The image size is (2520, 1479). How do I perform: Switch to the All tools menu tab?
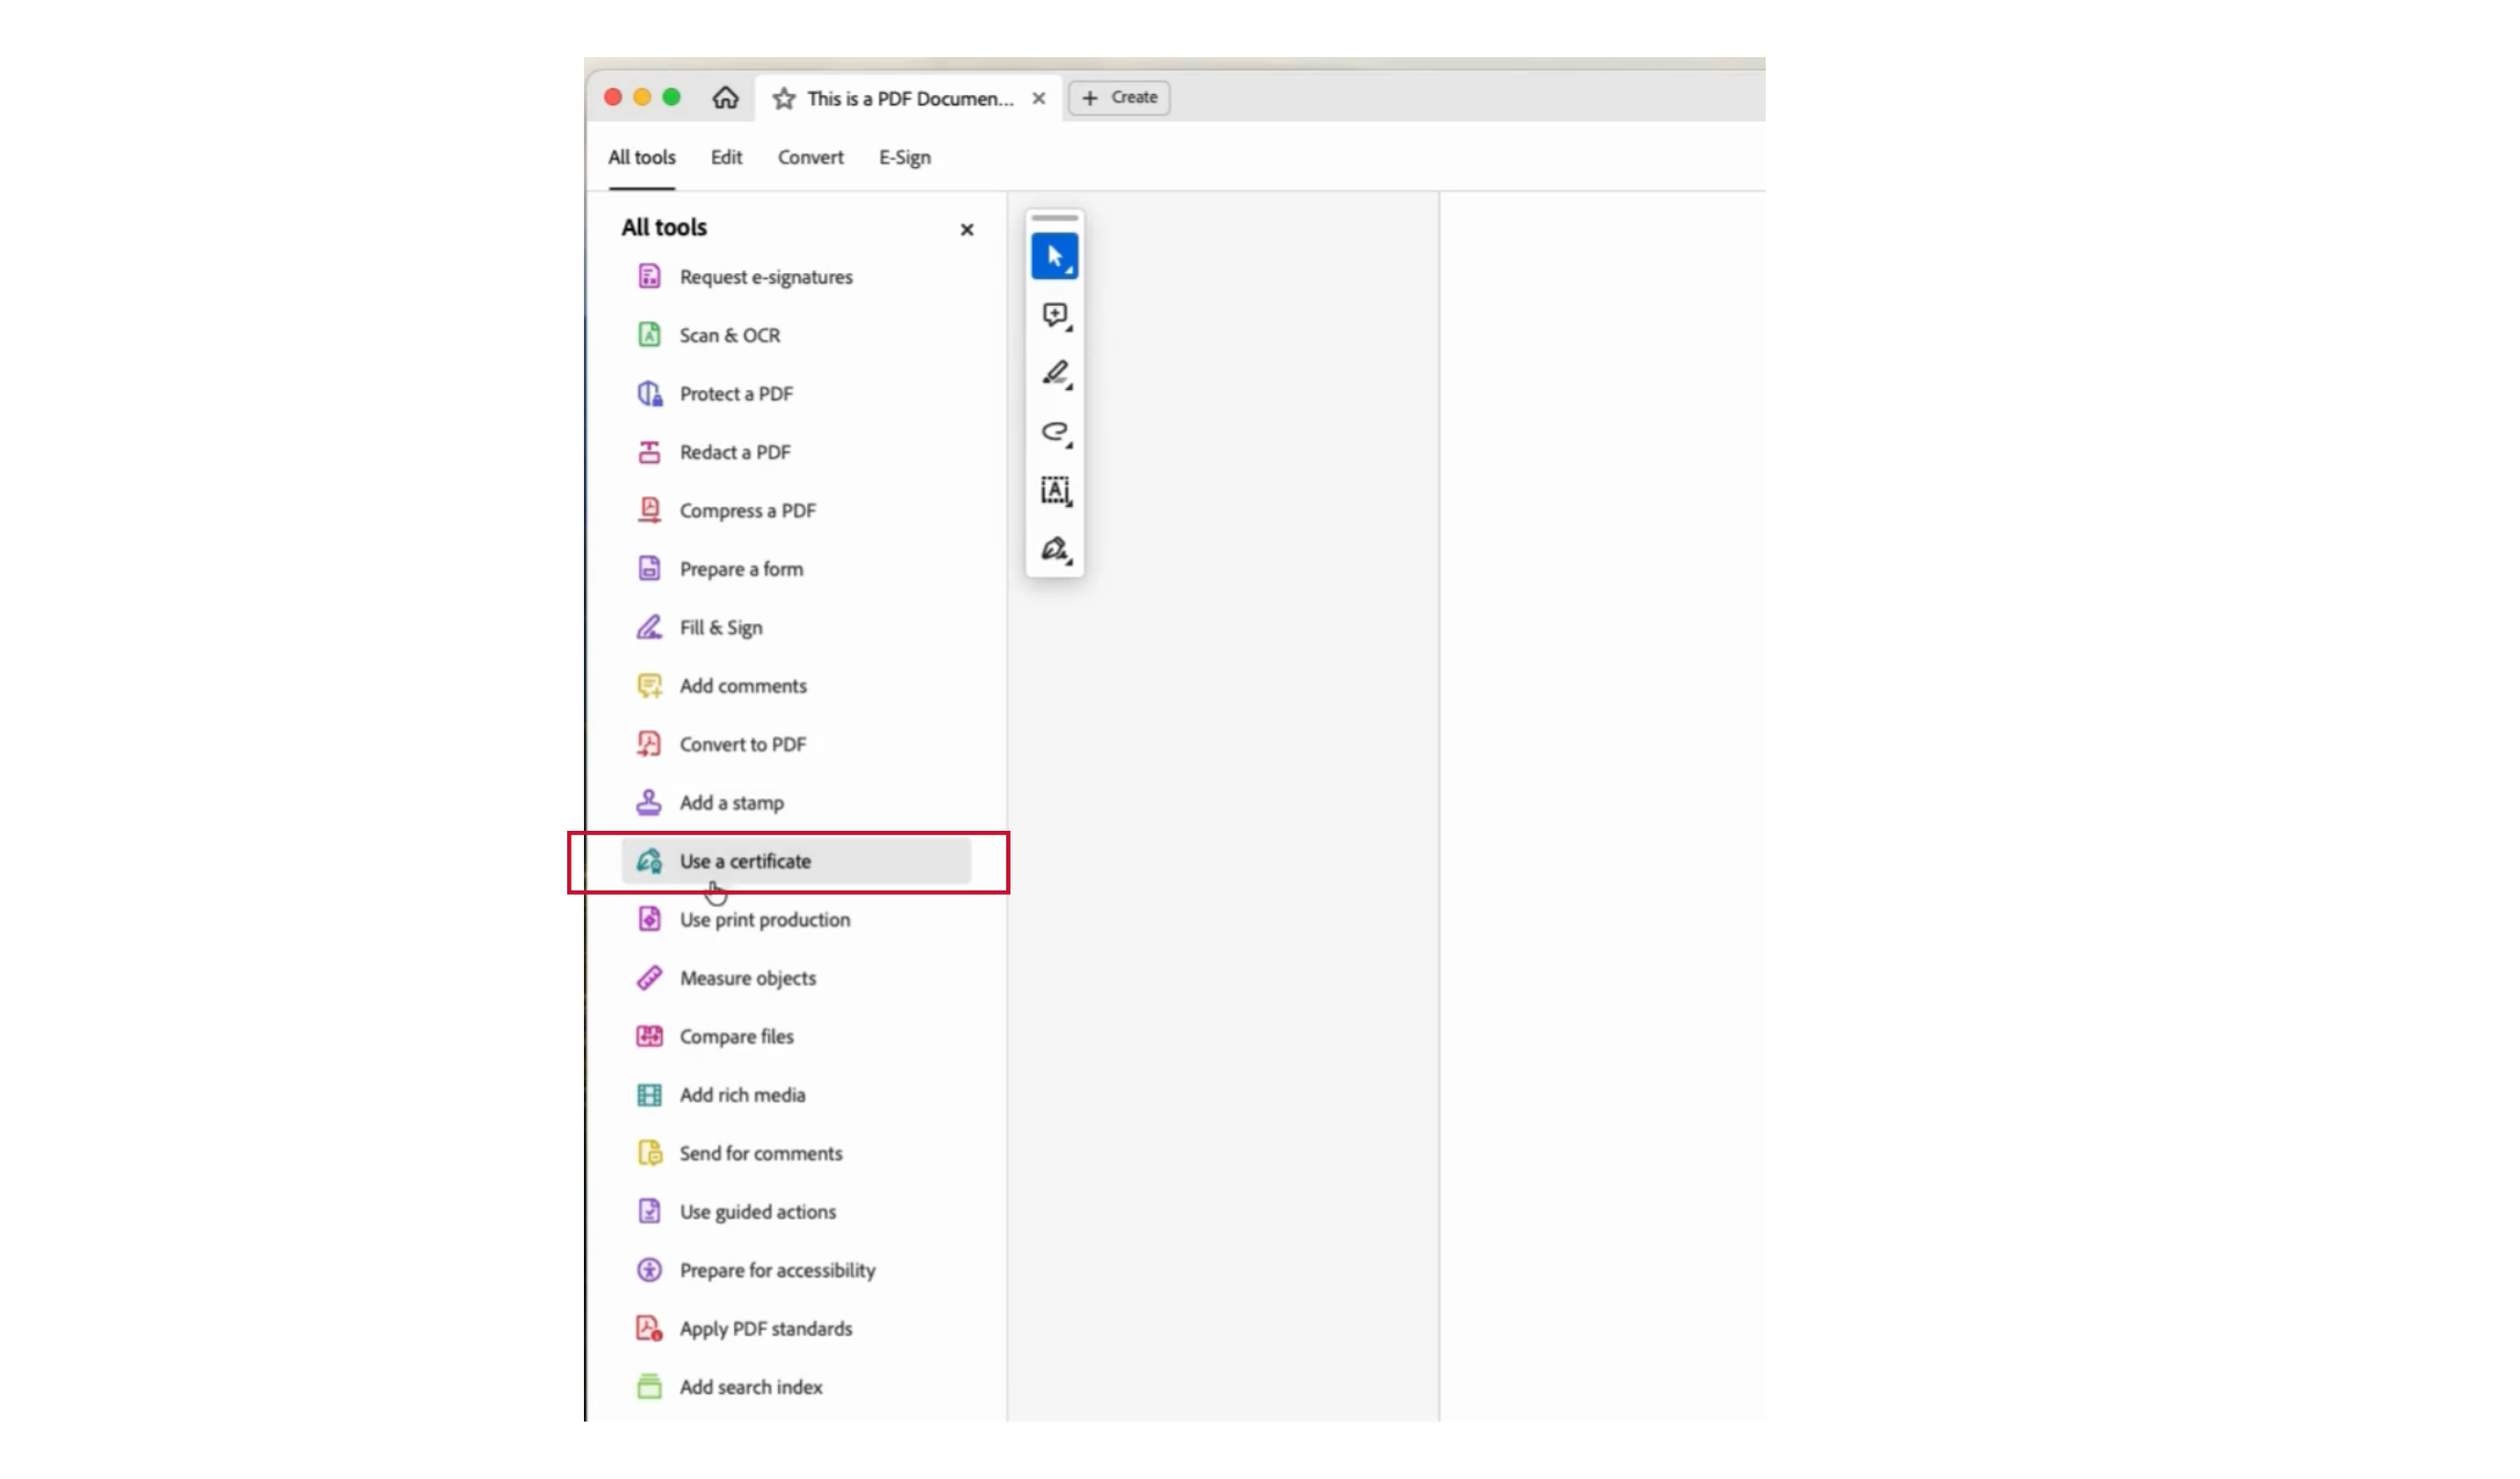click(642, 157)
